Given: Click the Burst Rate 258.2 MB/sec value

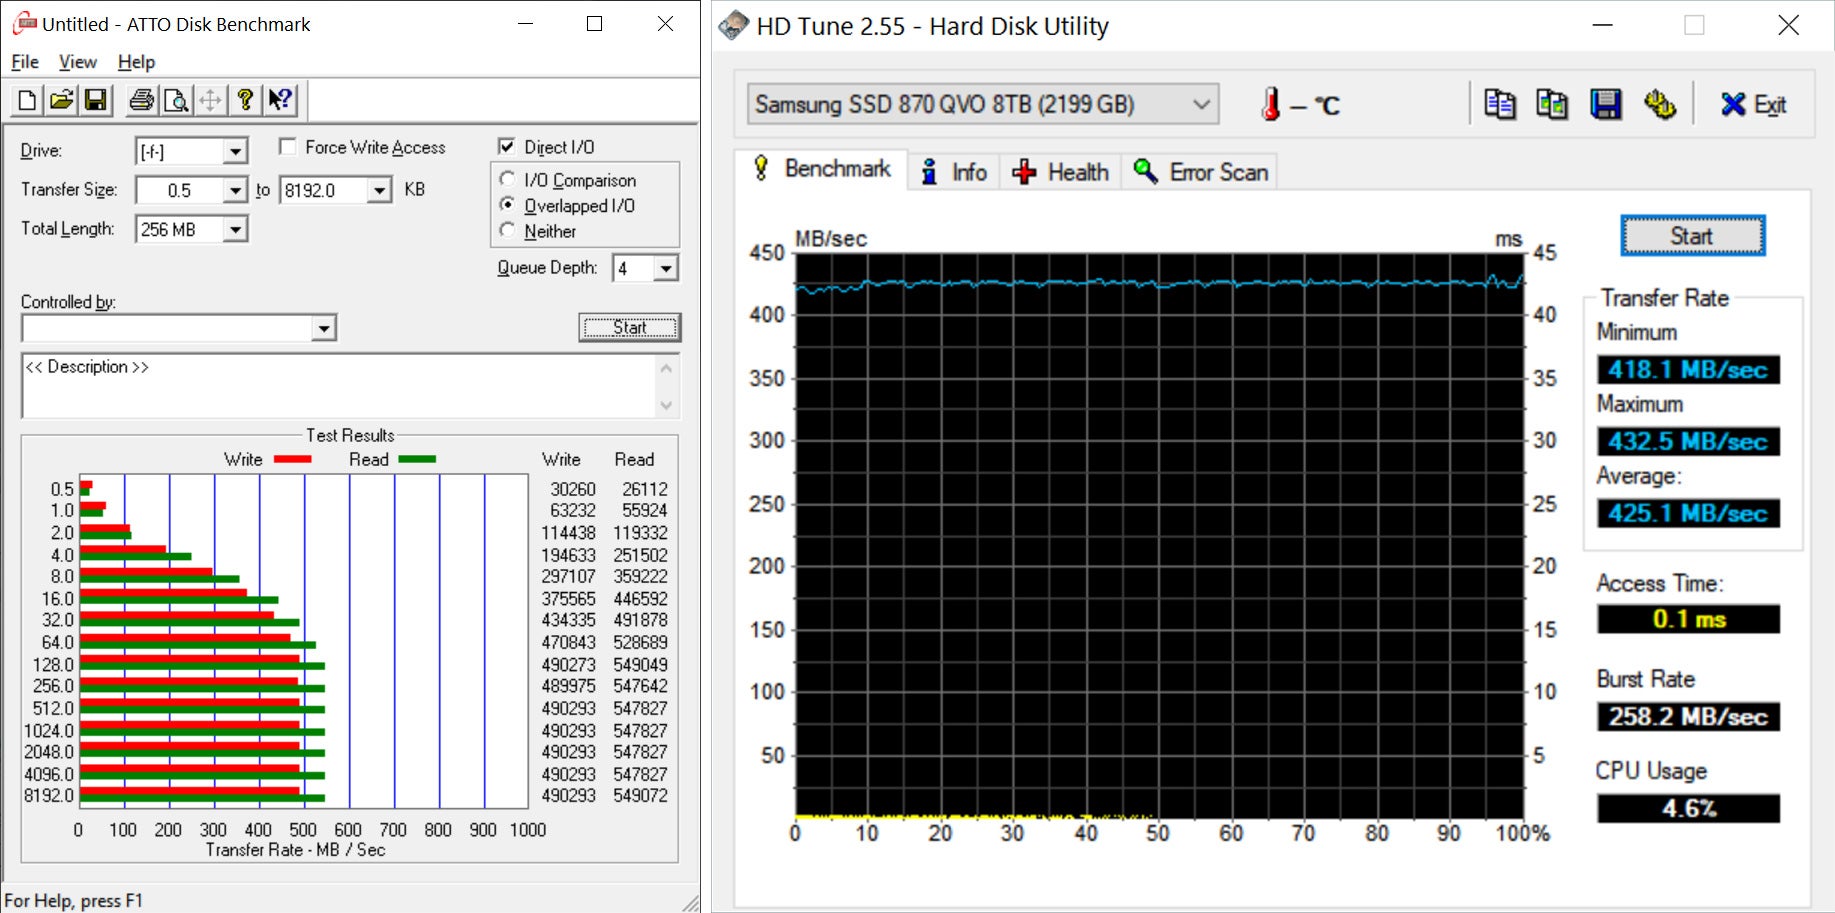Looking at the screenshot, I should [1688, 717].
